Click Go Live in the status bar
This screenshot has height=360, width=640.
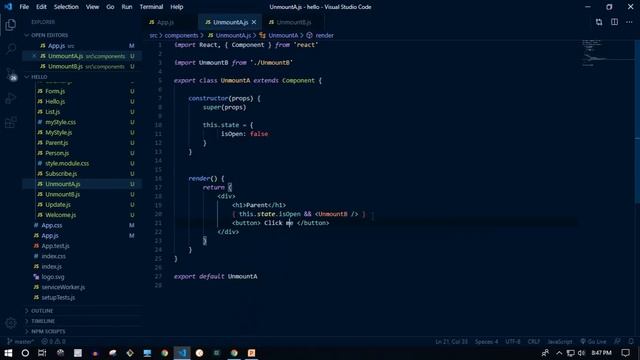[x=593, y=341]
